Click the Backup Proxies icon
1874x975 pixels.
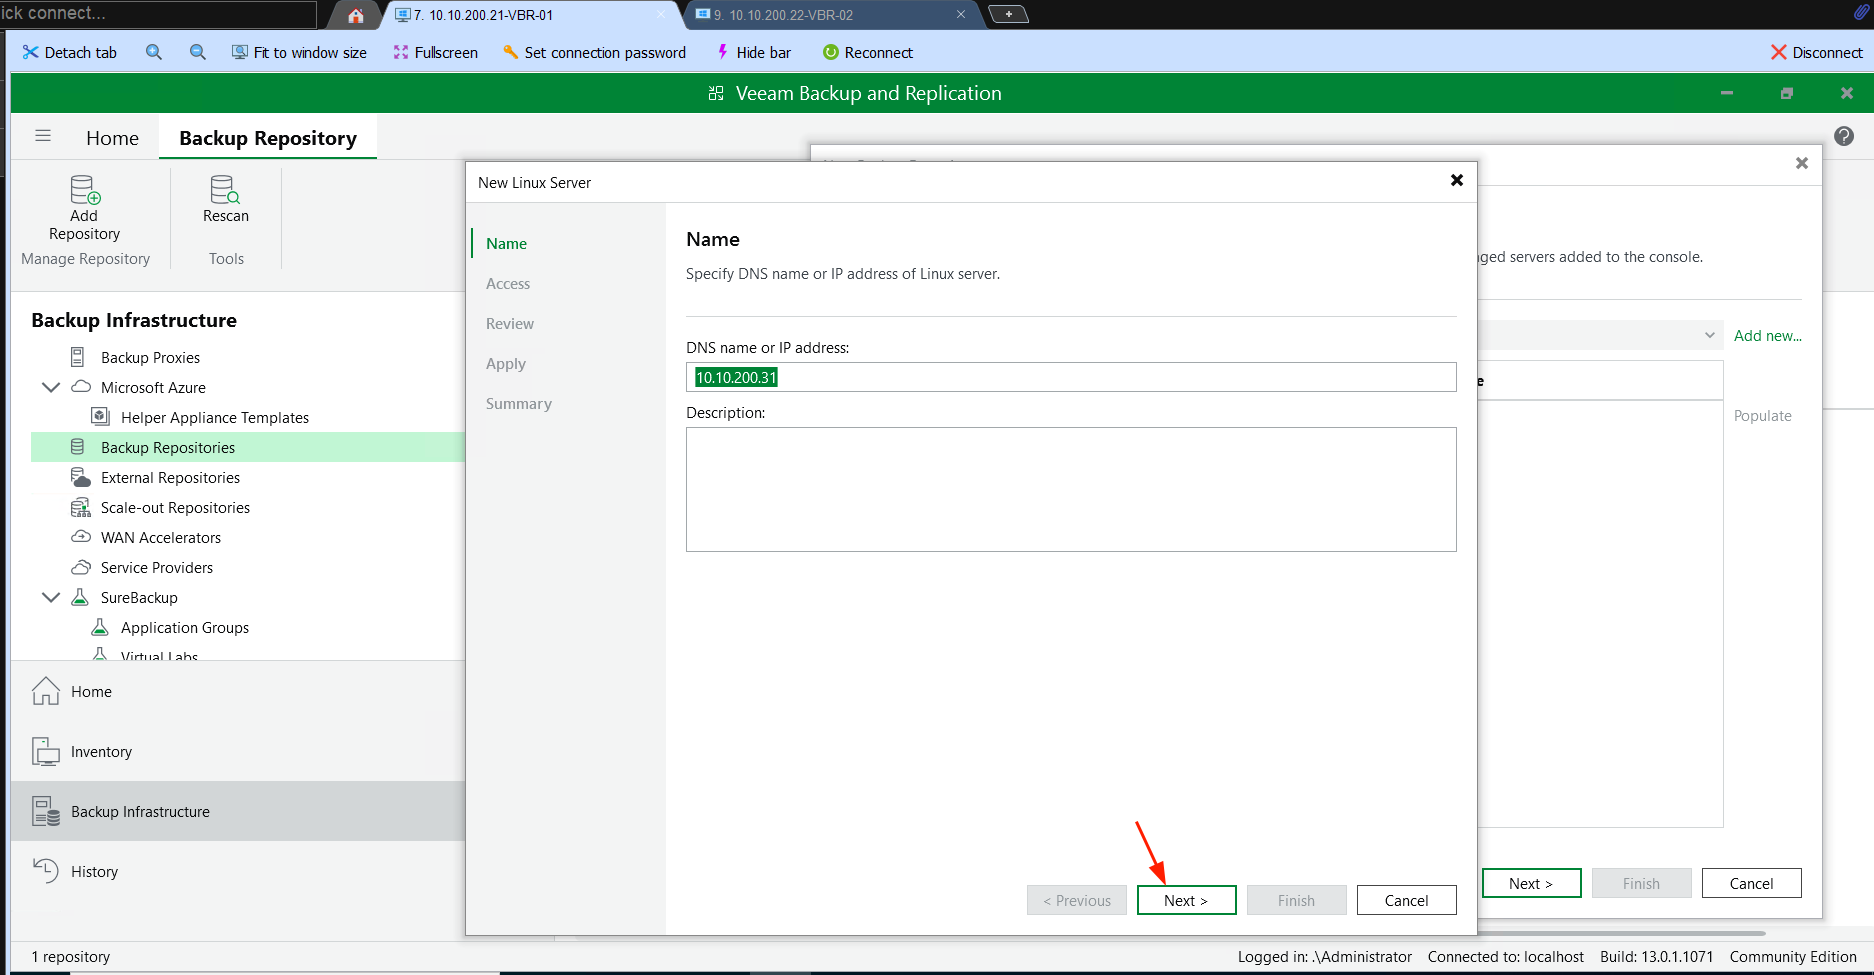pyautogui.click(x=77, y=357)
